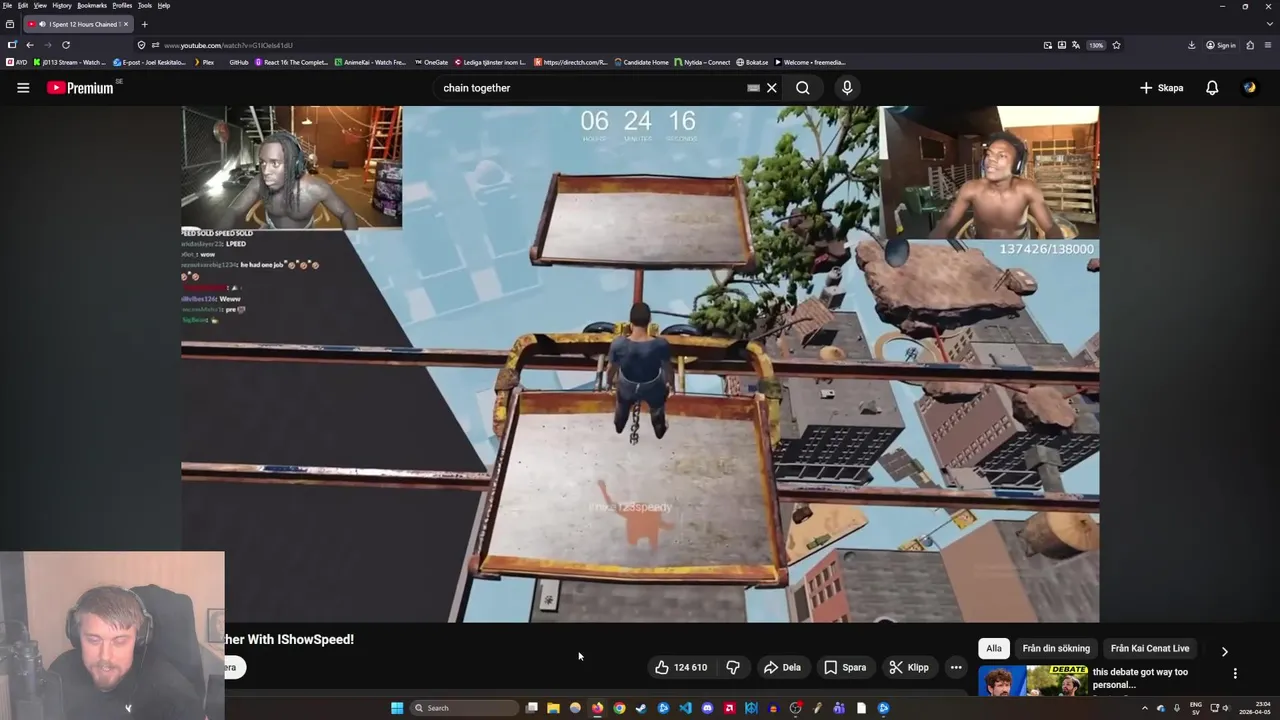Open a new browser tab

click(144, 24)
